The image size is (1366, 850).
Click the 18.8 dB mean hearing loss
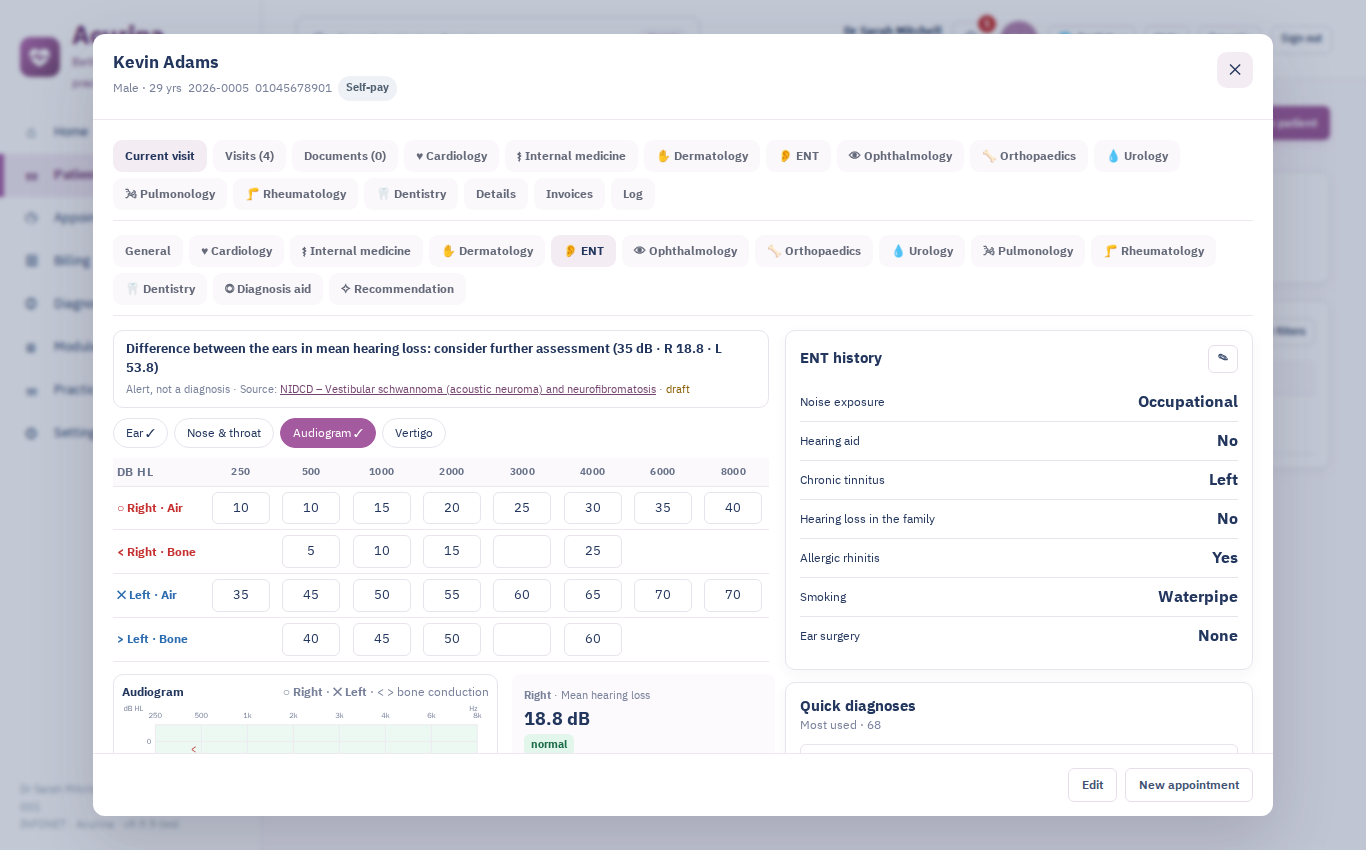click(557, 718)
